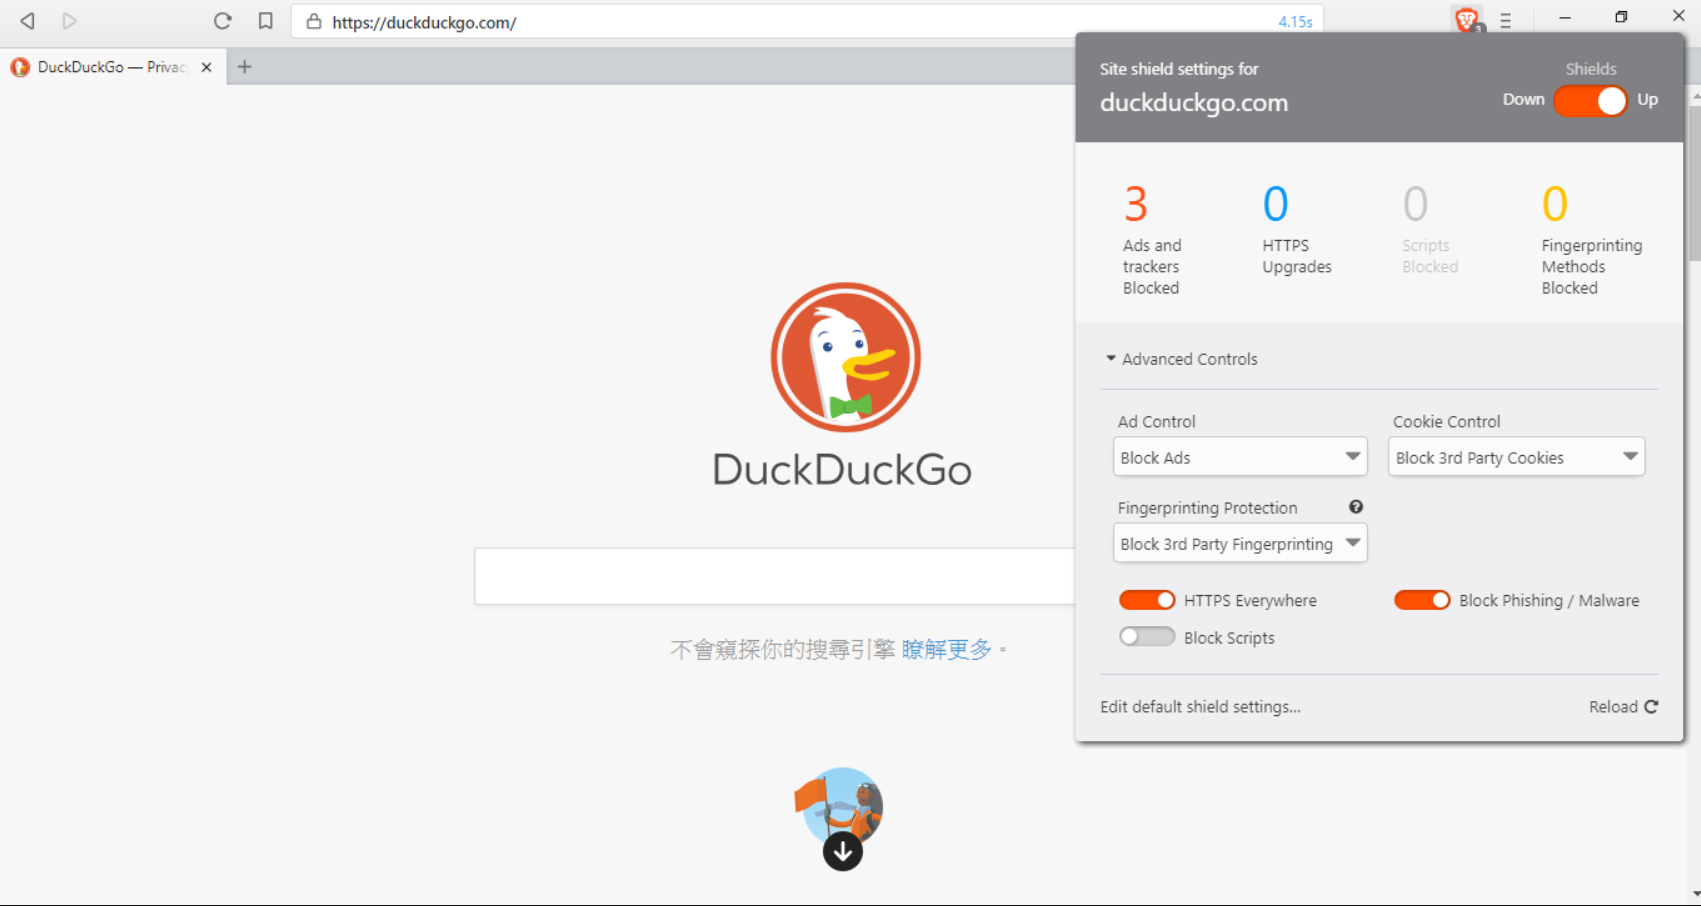This screenshot has height=906, width=1701.
Task: Click the HTTPS Upgrades counter
Action: (1296, 230)
